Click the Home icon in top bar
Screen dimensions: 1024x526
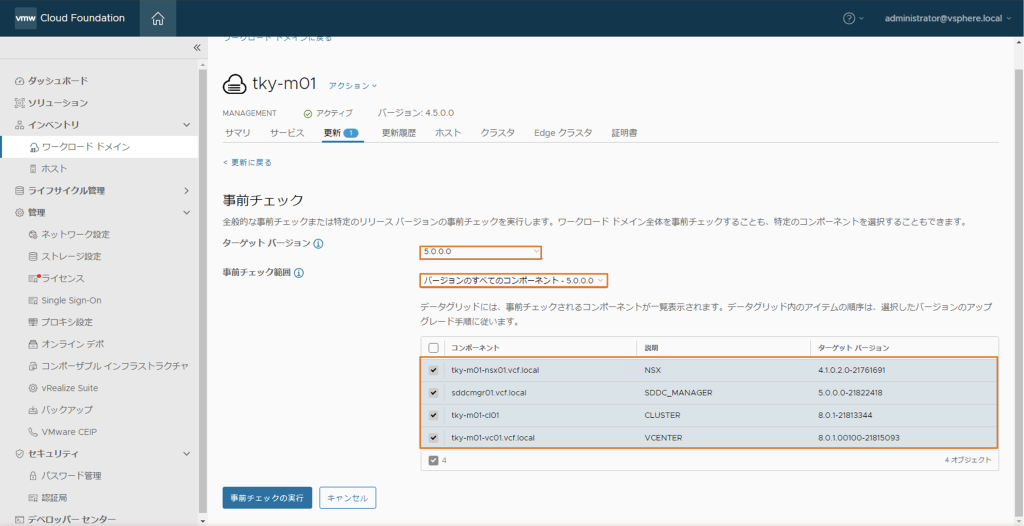[x=158, y=18]
